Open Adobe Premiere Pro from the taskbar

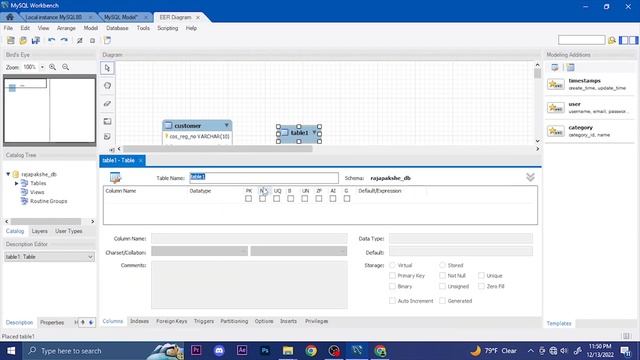click(x=196, y=351)
